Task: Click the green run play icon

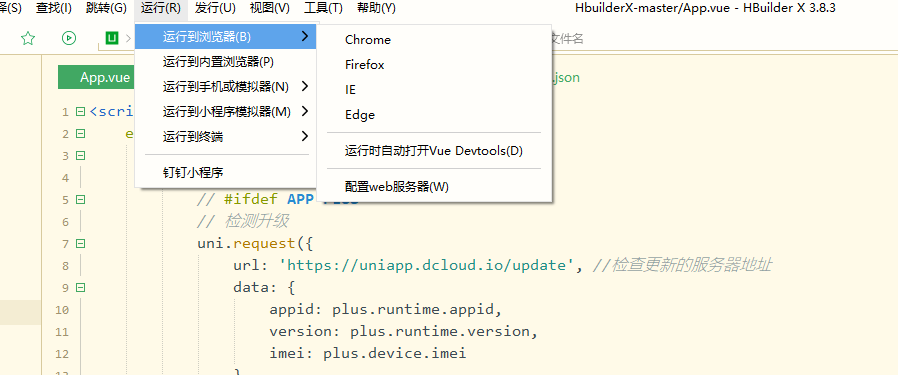Action: 69,38
